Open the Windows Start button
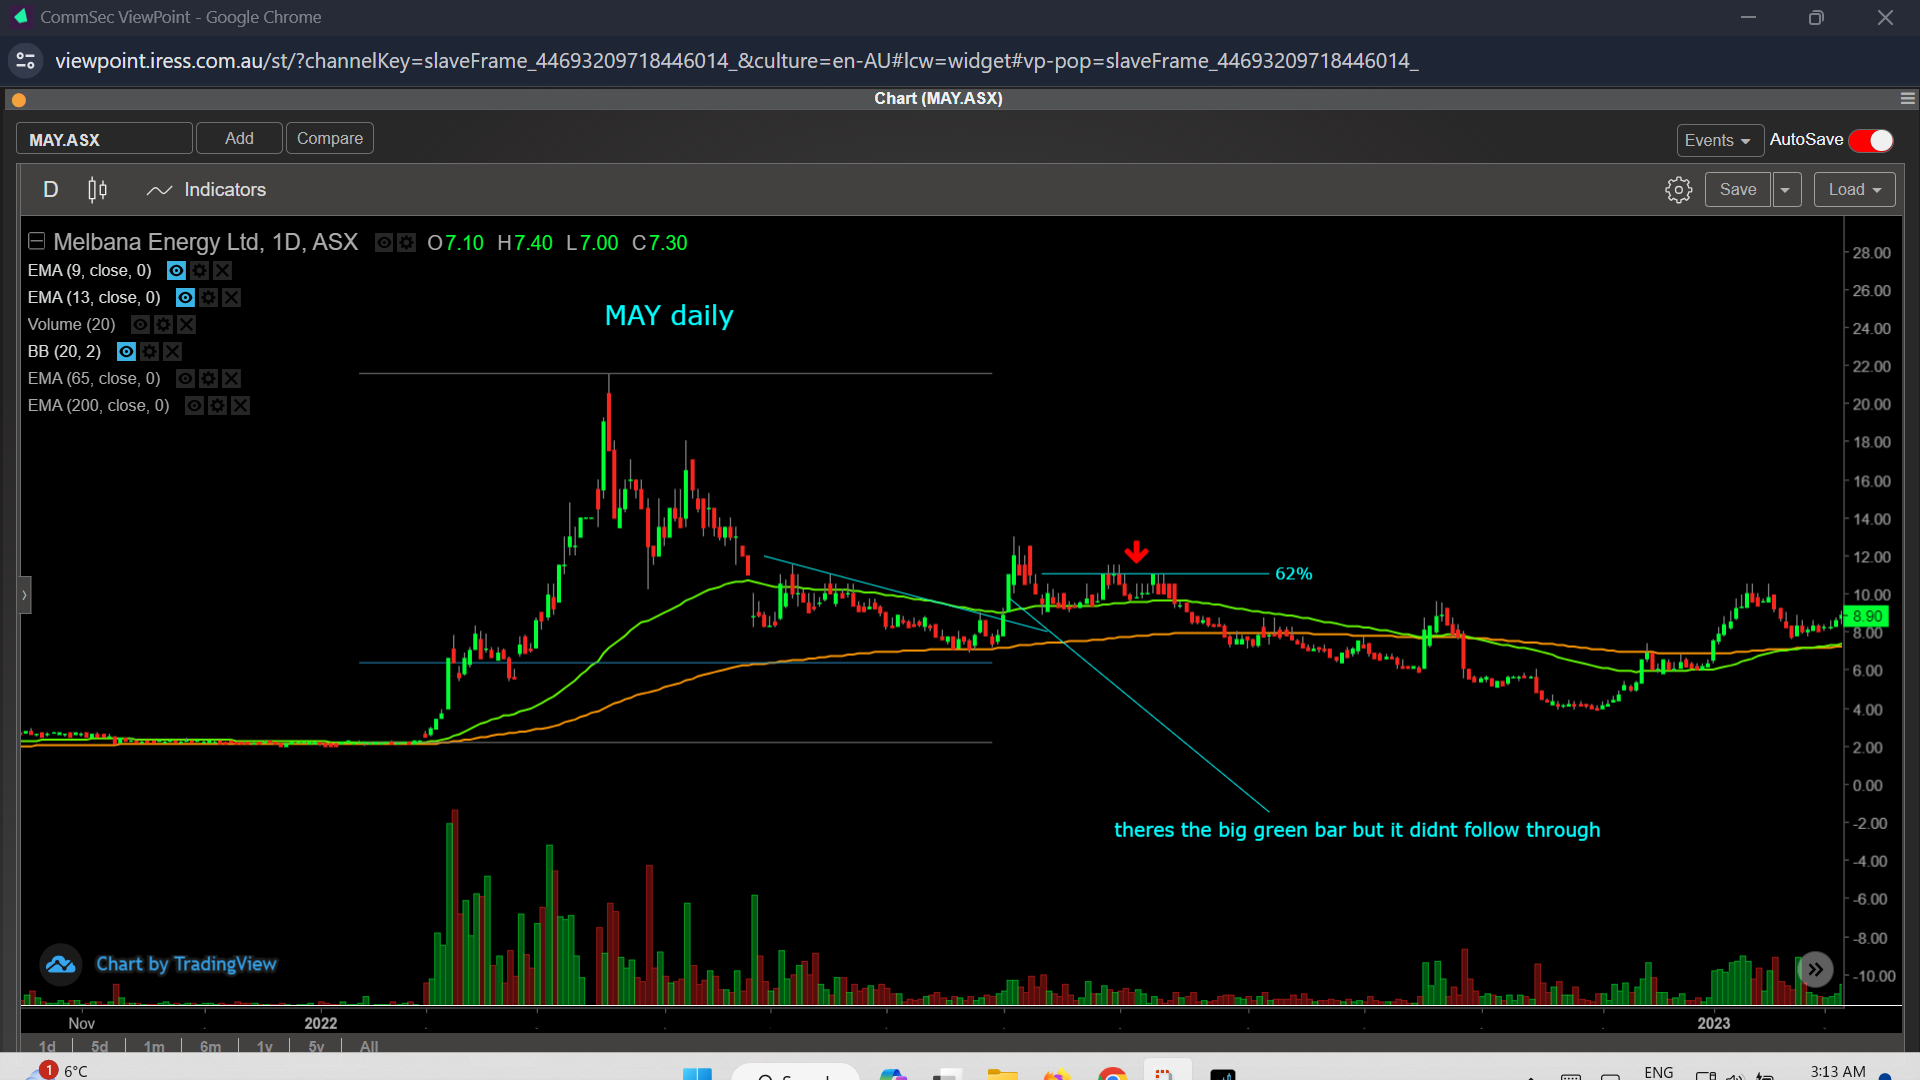The width and height of the screenshot is (1920, 1080). [697, 1074]
